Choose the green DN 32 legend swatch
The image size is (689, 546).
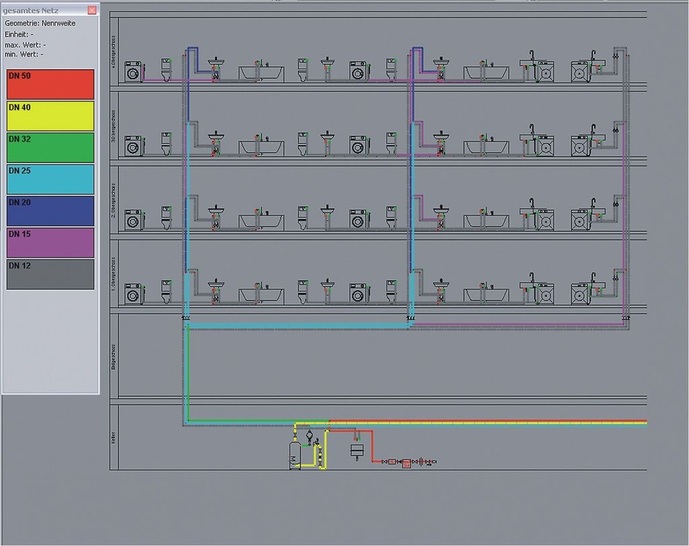point(50,147)
